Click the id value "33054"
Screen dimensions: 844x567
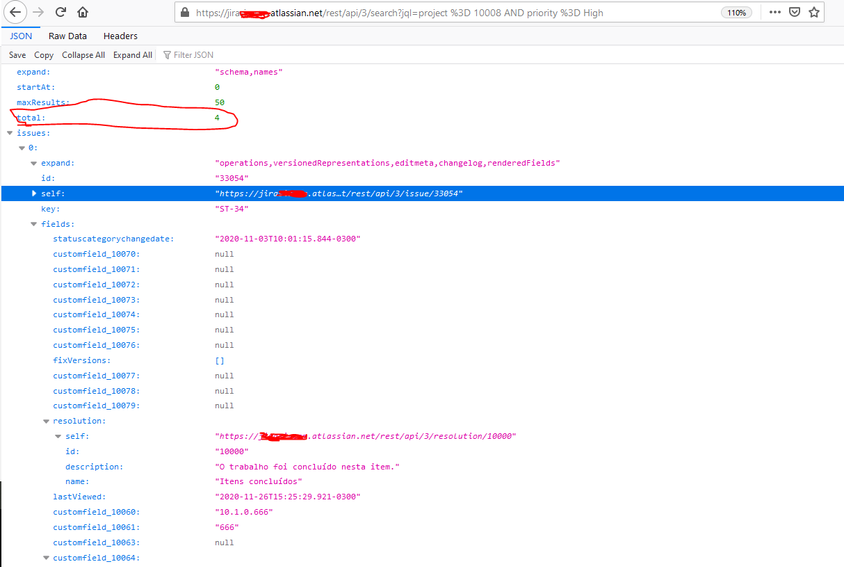(231, 178)
